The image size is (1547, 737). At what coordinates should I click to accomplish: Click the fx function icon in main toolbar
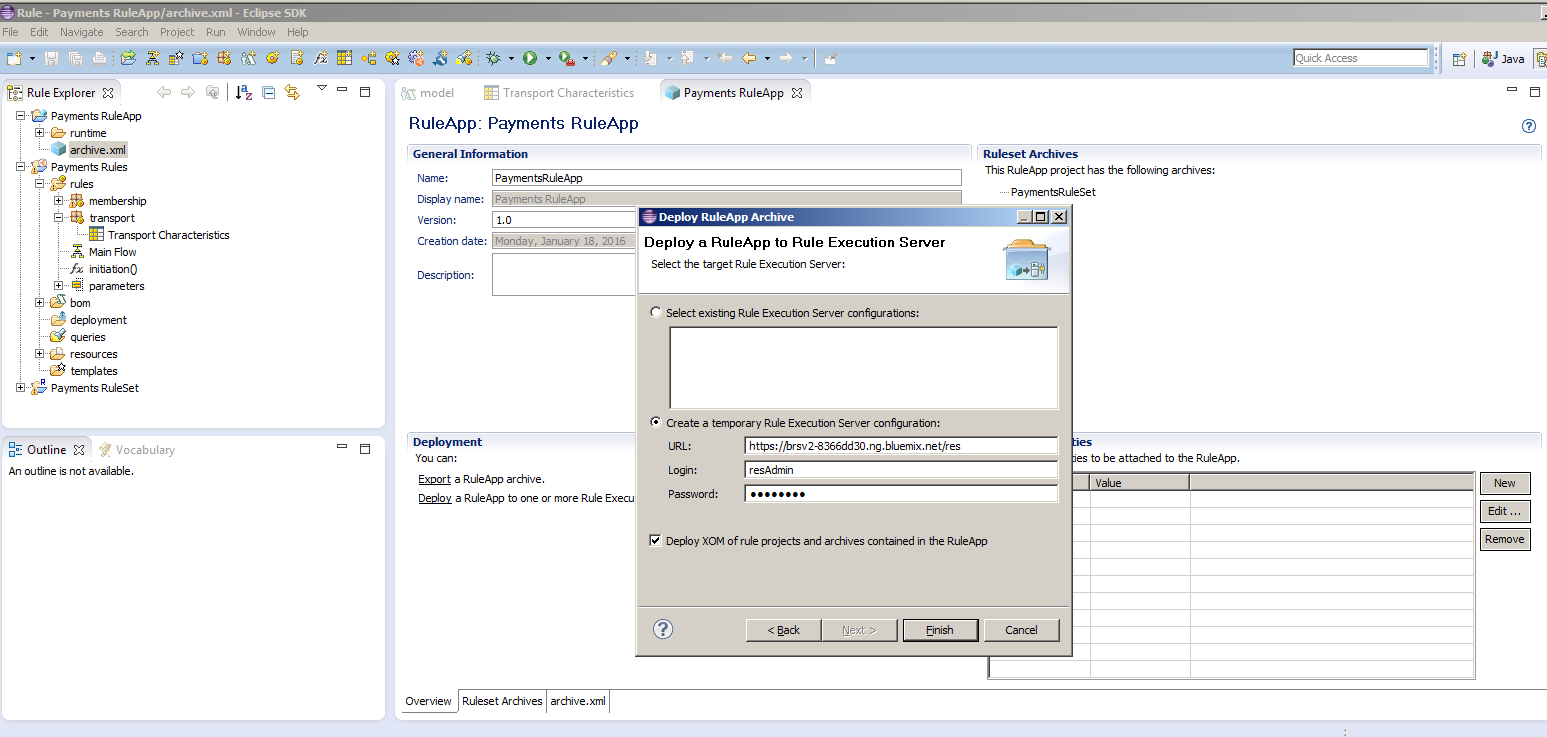(321, 58)
